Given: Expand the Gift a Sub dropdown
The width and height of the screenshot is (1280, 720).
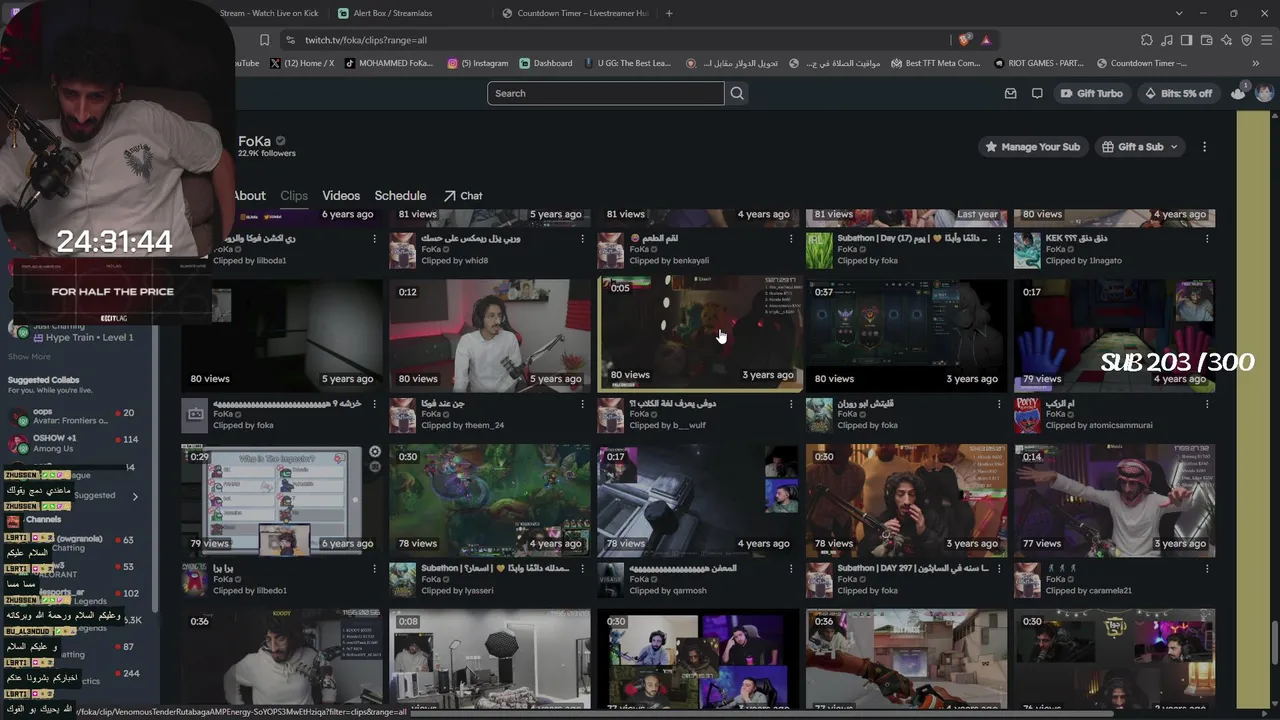Looking at the screenshot, I should tap(1174, 147).
